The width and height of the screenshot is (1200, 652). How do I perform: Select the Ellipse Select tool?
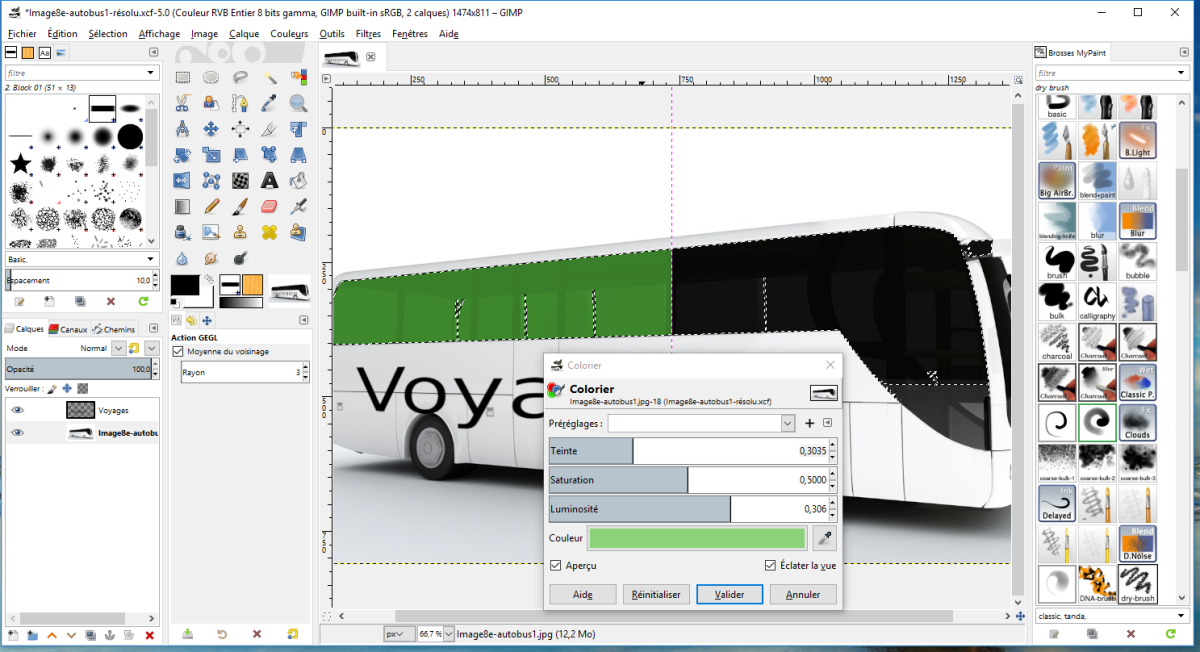coord(211,77)
